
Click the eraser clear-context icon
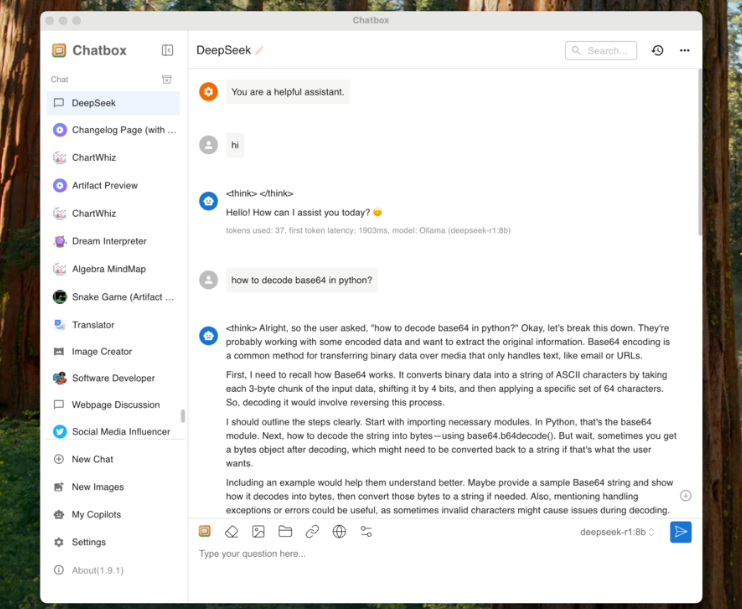tap(231, 531)
